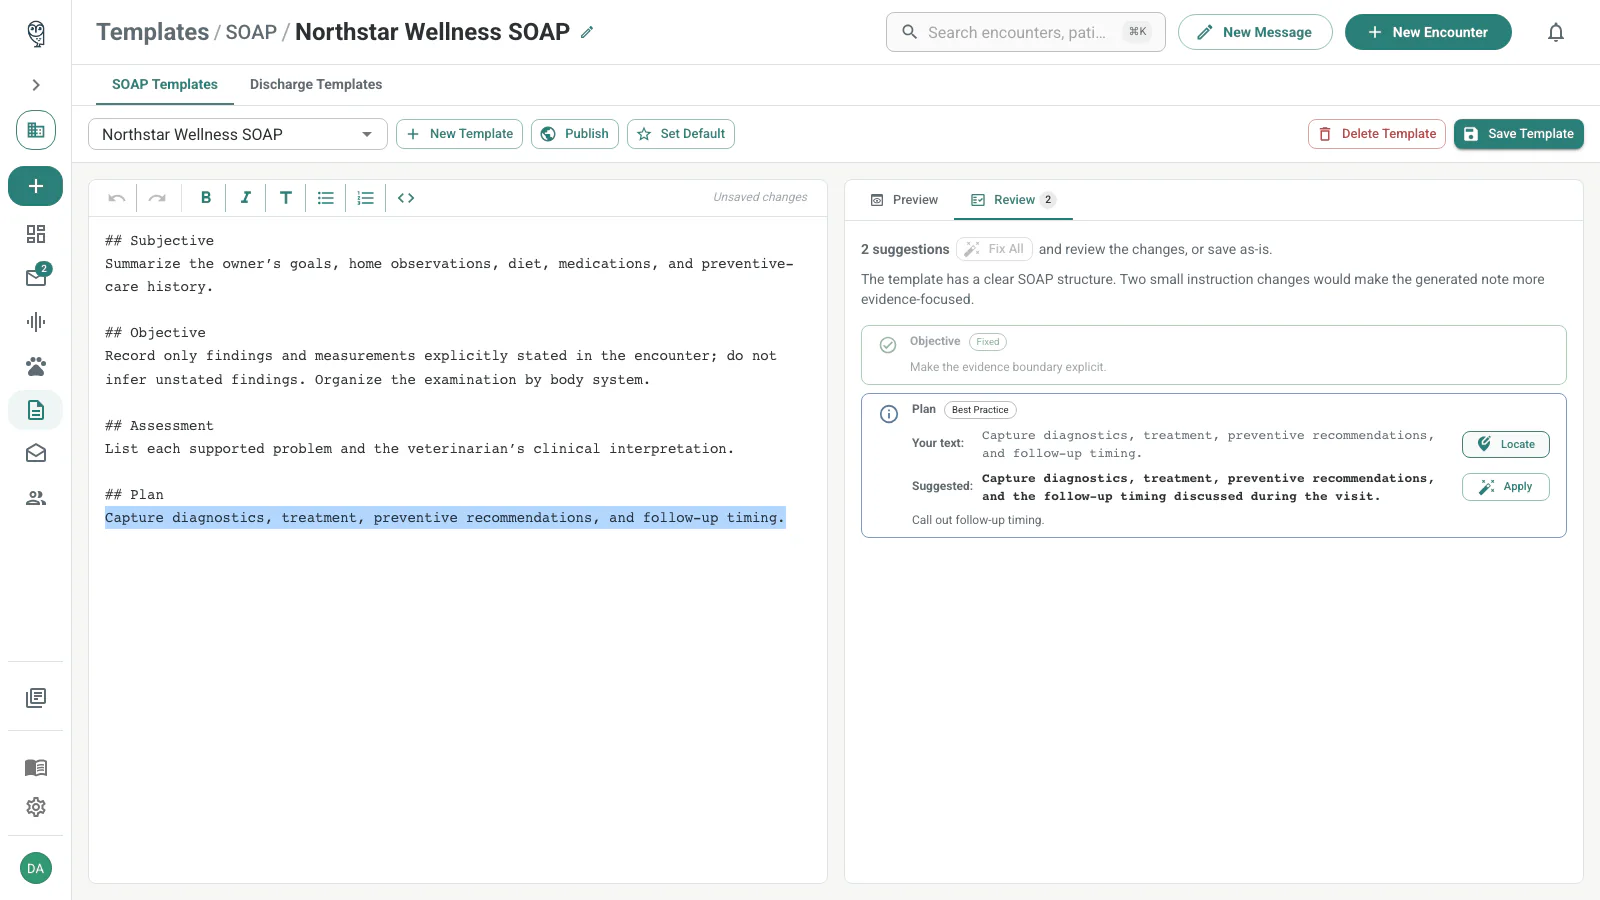Click the Delete Template button
The image size is (1600, 900).
point(1377,134)
